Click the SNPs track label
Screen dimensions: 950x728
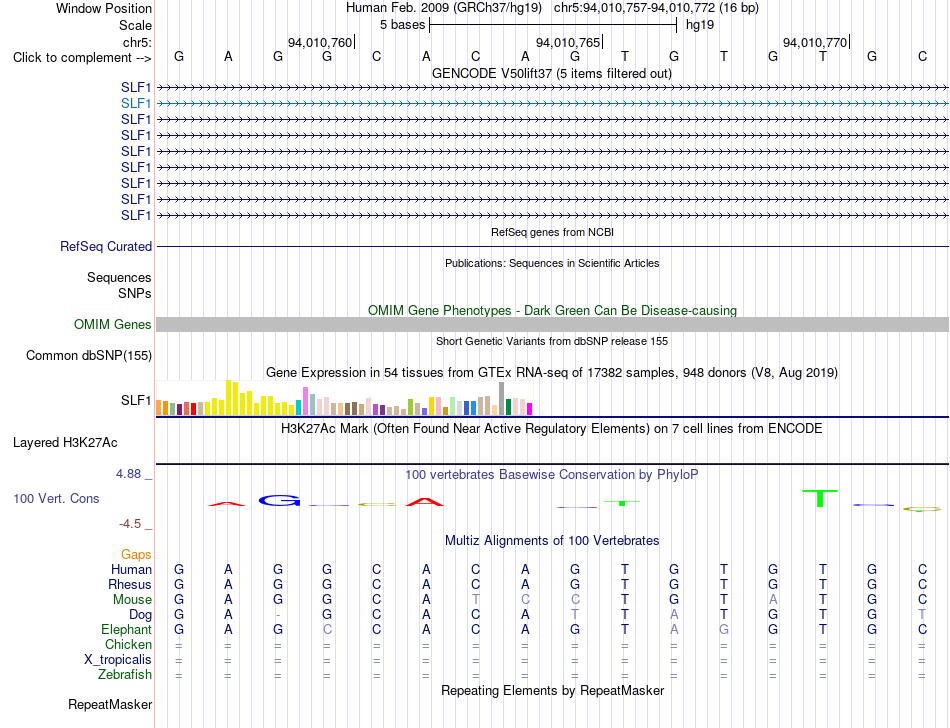click(135, 293)
